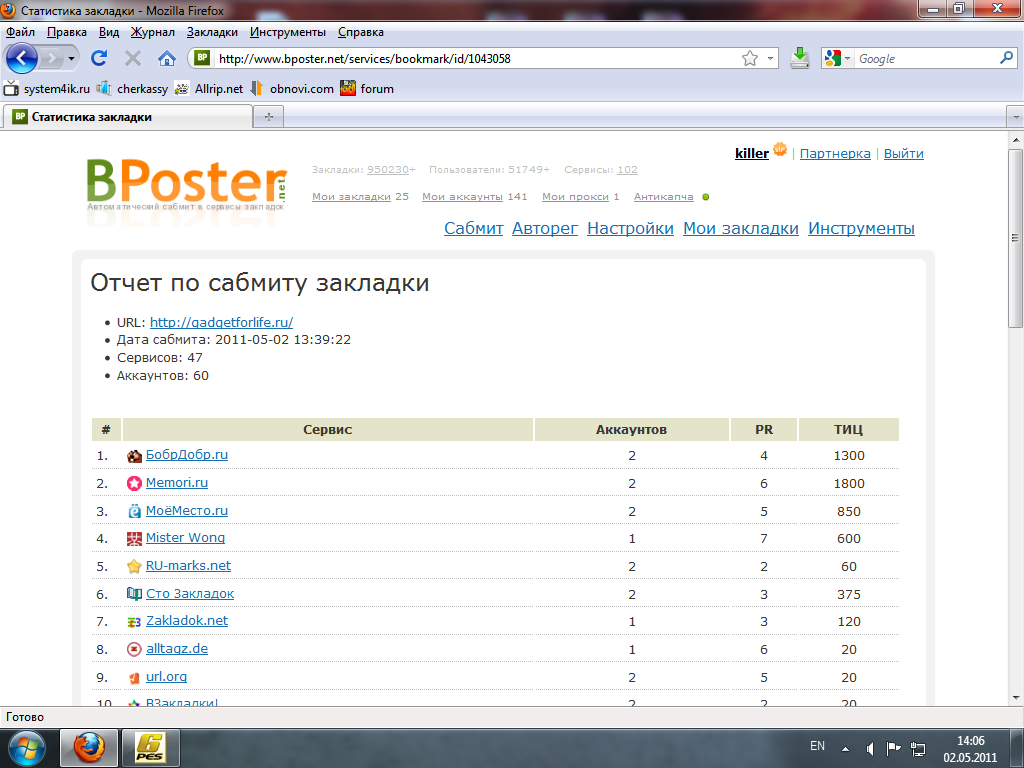Click the url.org service icon
Screen dimensions: 1024x768
pyautogui.click(x=134, y=678)
